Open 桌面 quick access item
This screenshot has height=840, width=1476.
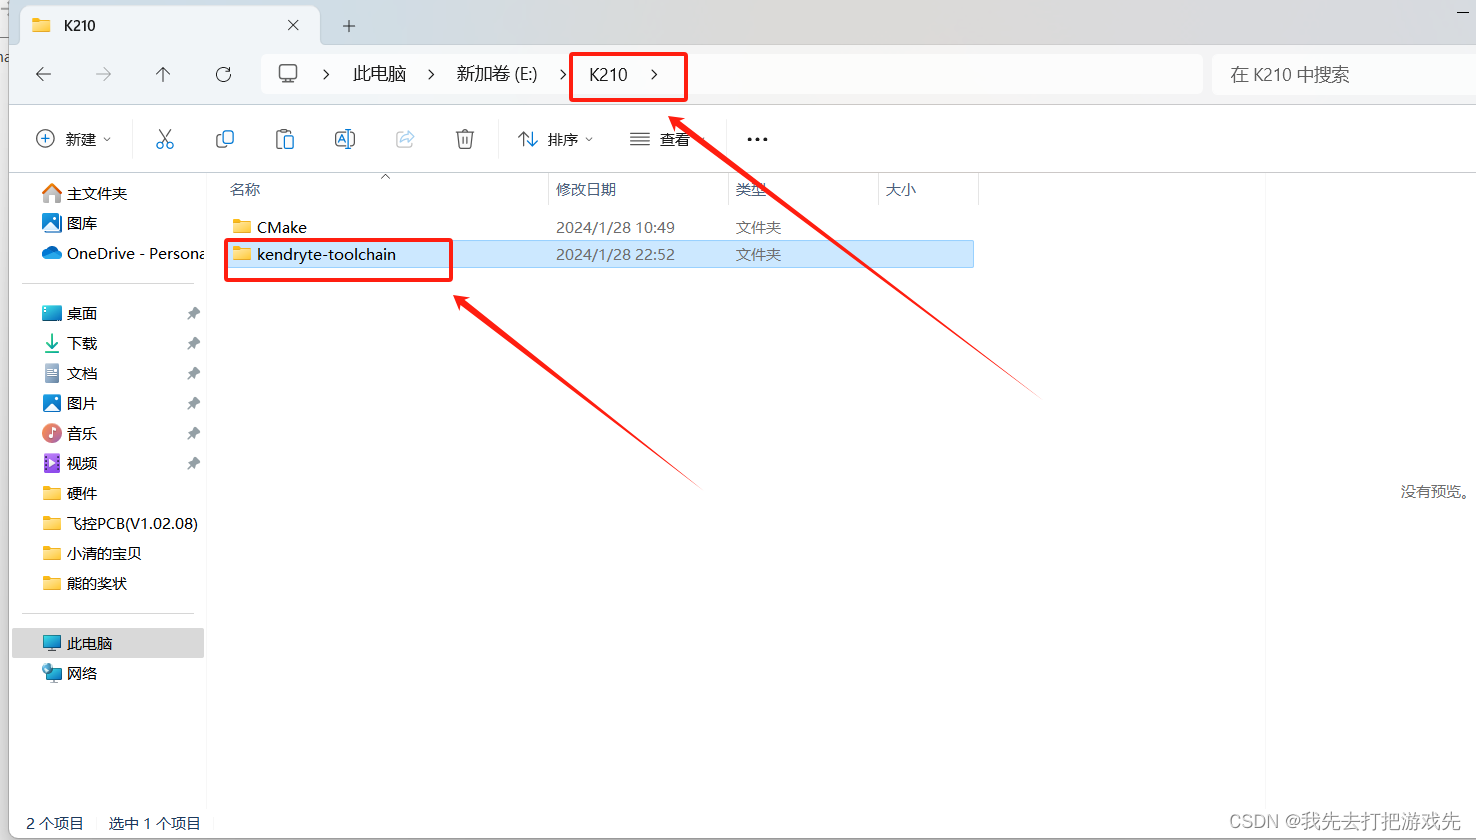tap(70, 313)
